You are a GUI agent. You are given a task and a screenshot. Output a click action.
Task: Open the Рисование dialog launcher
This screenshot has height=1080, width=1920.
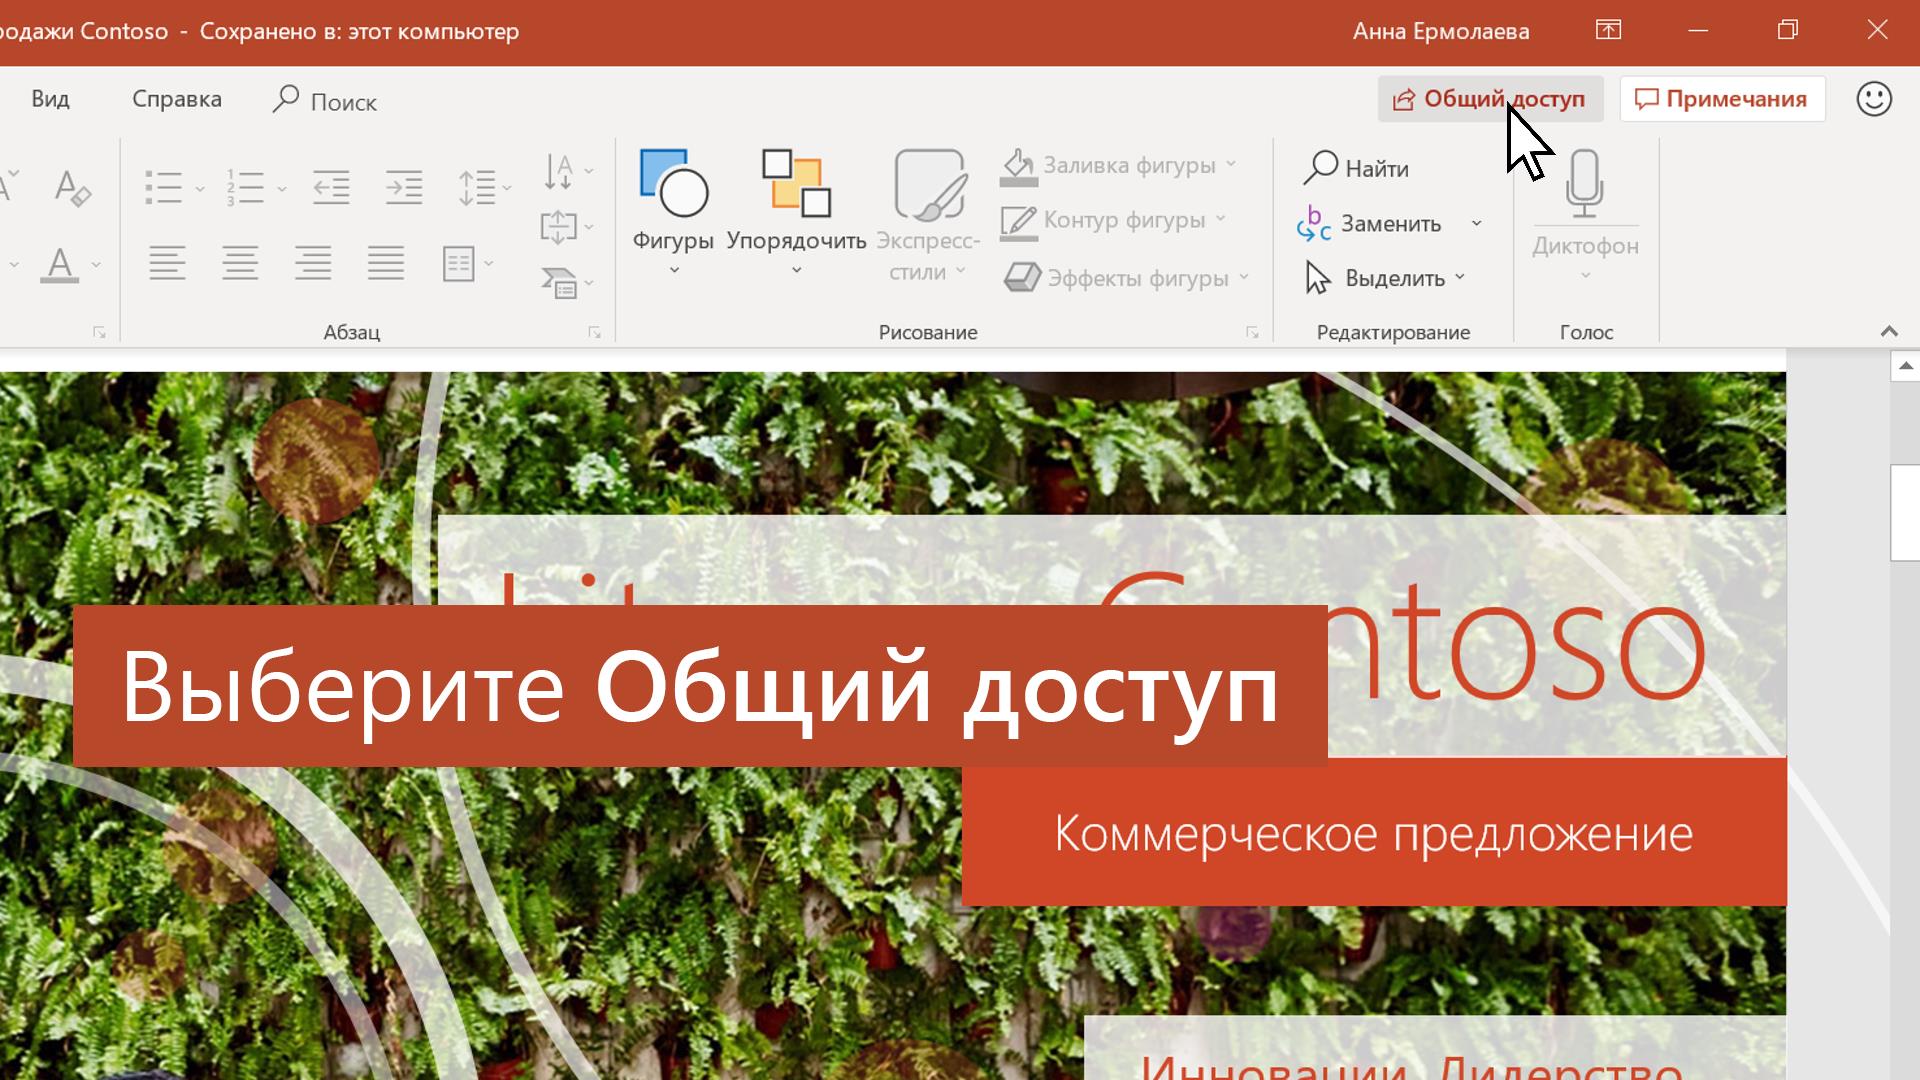(1252, 332)
